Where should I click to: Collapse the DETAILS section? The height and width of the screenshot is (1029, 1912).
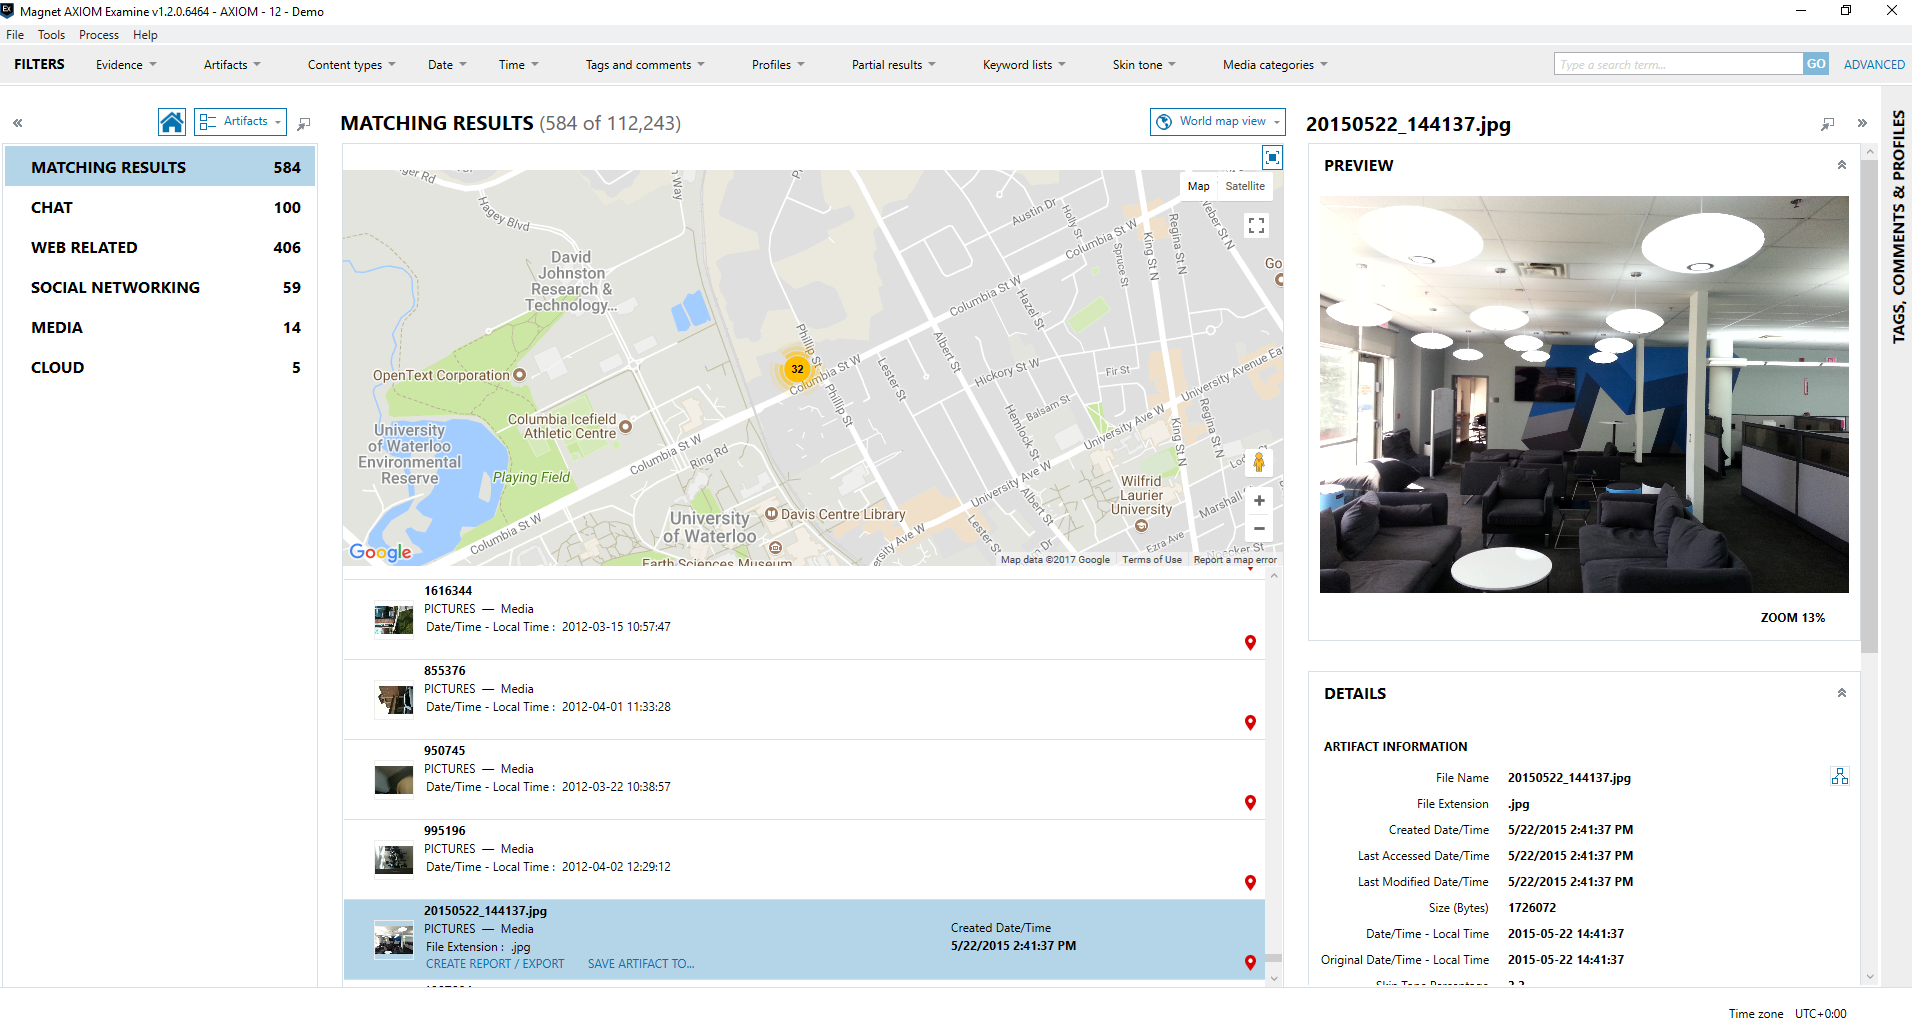pyautogui.click(x=1842, y=693)
